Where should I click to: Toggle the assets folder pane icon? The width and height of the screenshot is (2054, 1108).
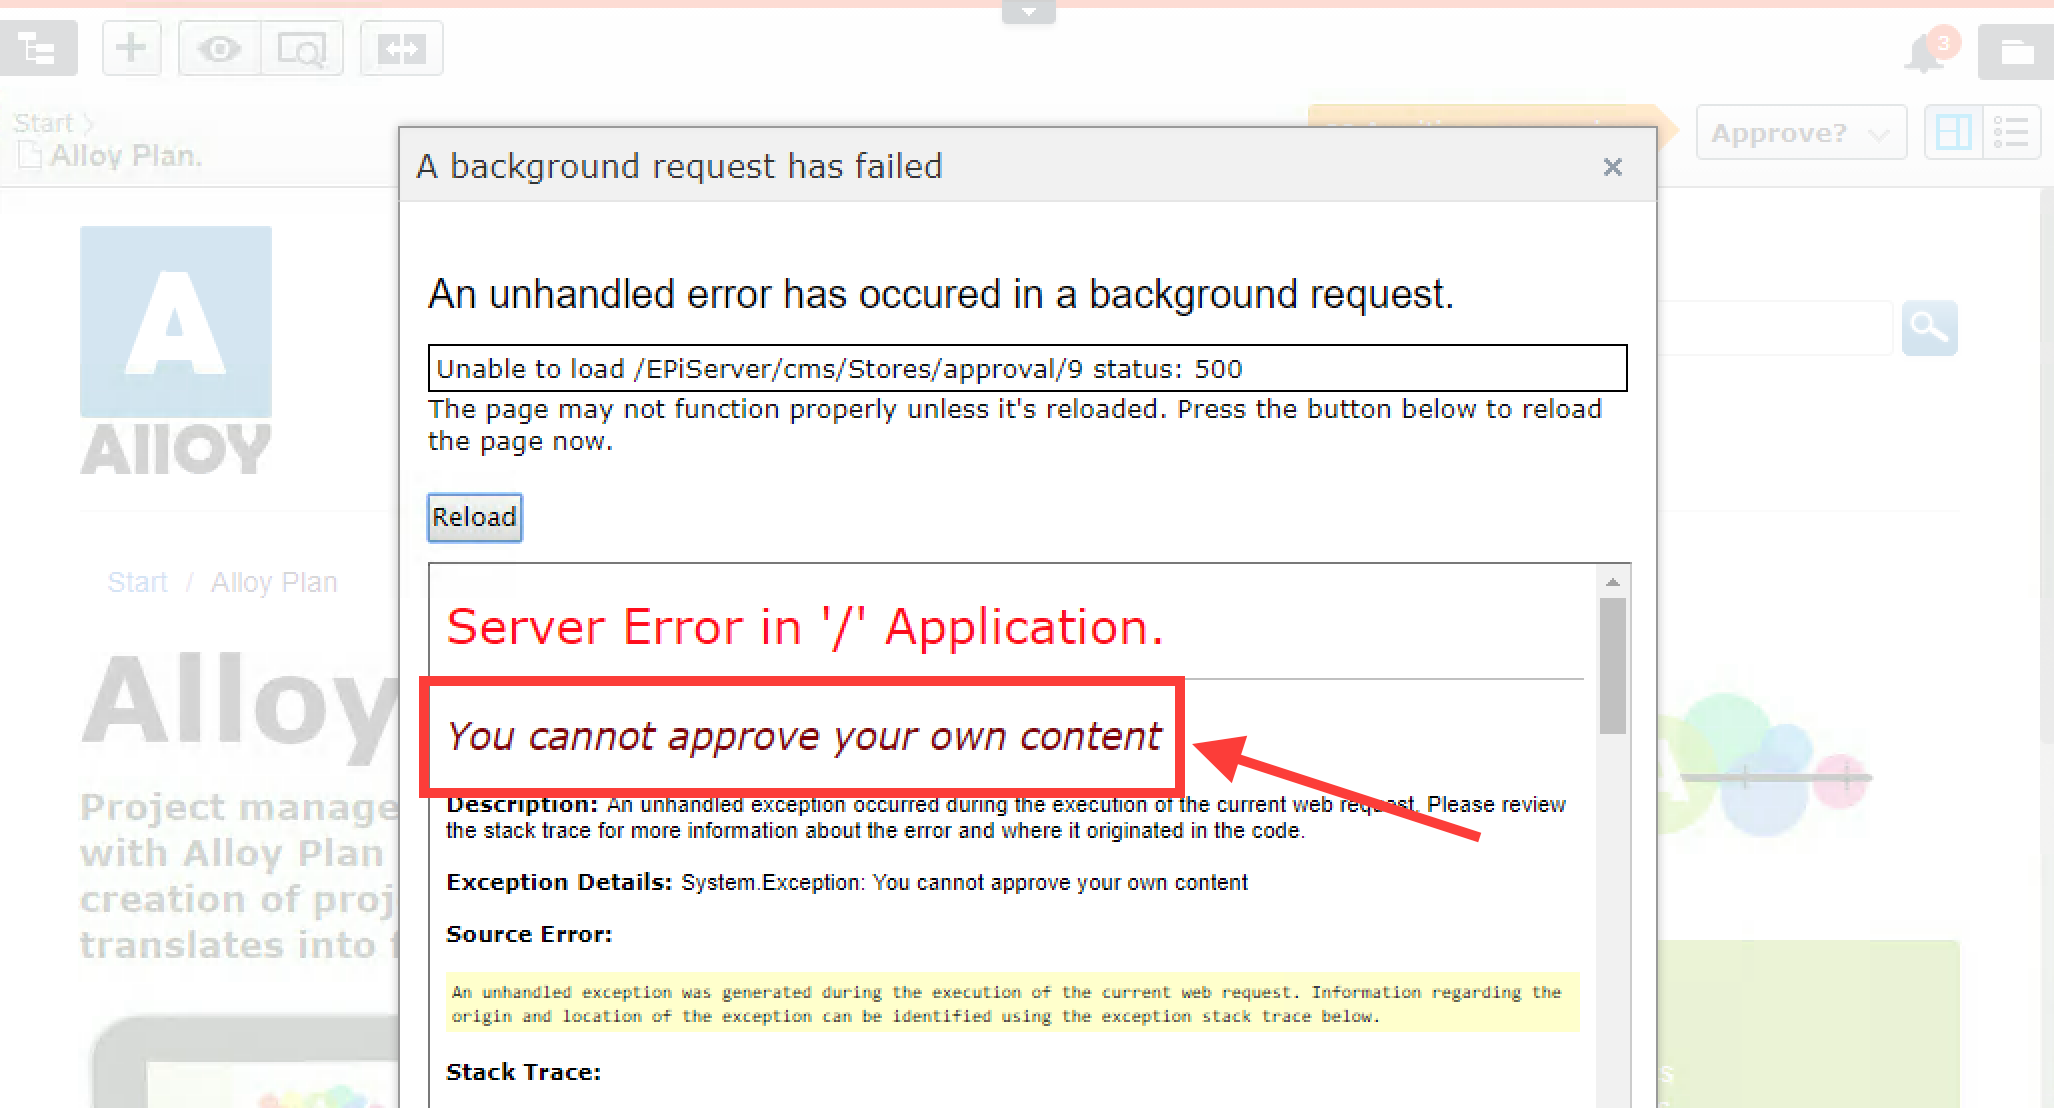click(2016, 52)
